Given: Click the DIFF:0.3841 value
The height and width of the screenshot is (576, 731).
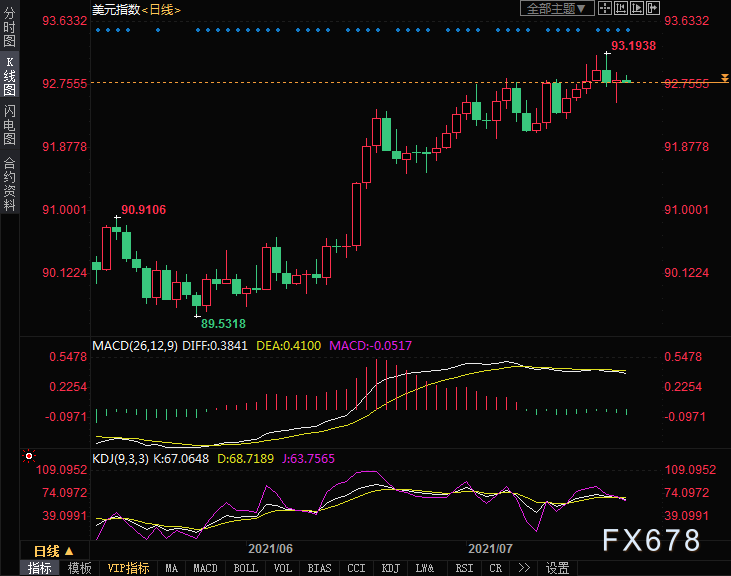Looking at the screenshot, I should tap(215, 346).
